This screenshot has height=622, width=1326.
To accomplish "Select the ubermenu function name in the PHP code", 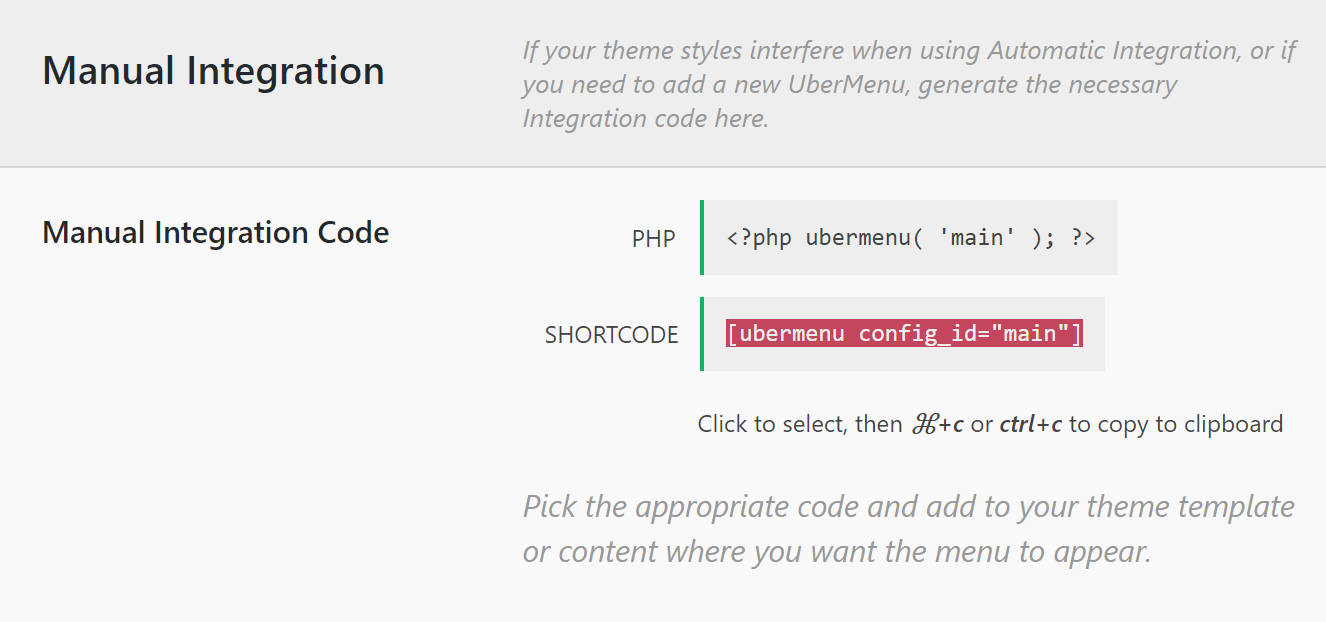I will [x=857, y=237].
